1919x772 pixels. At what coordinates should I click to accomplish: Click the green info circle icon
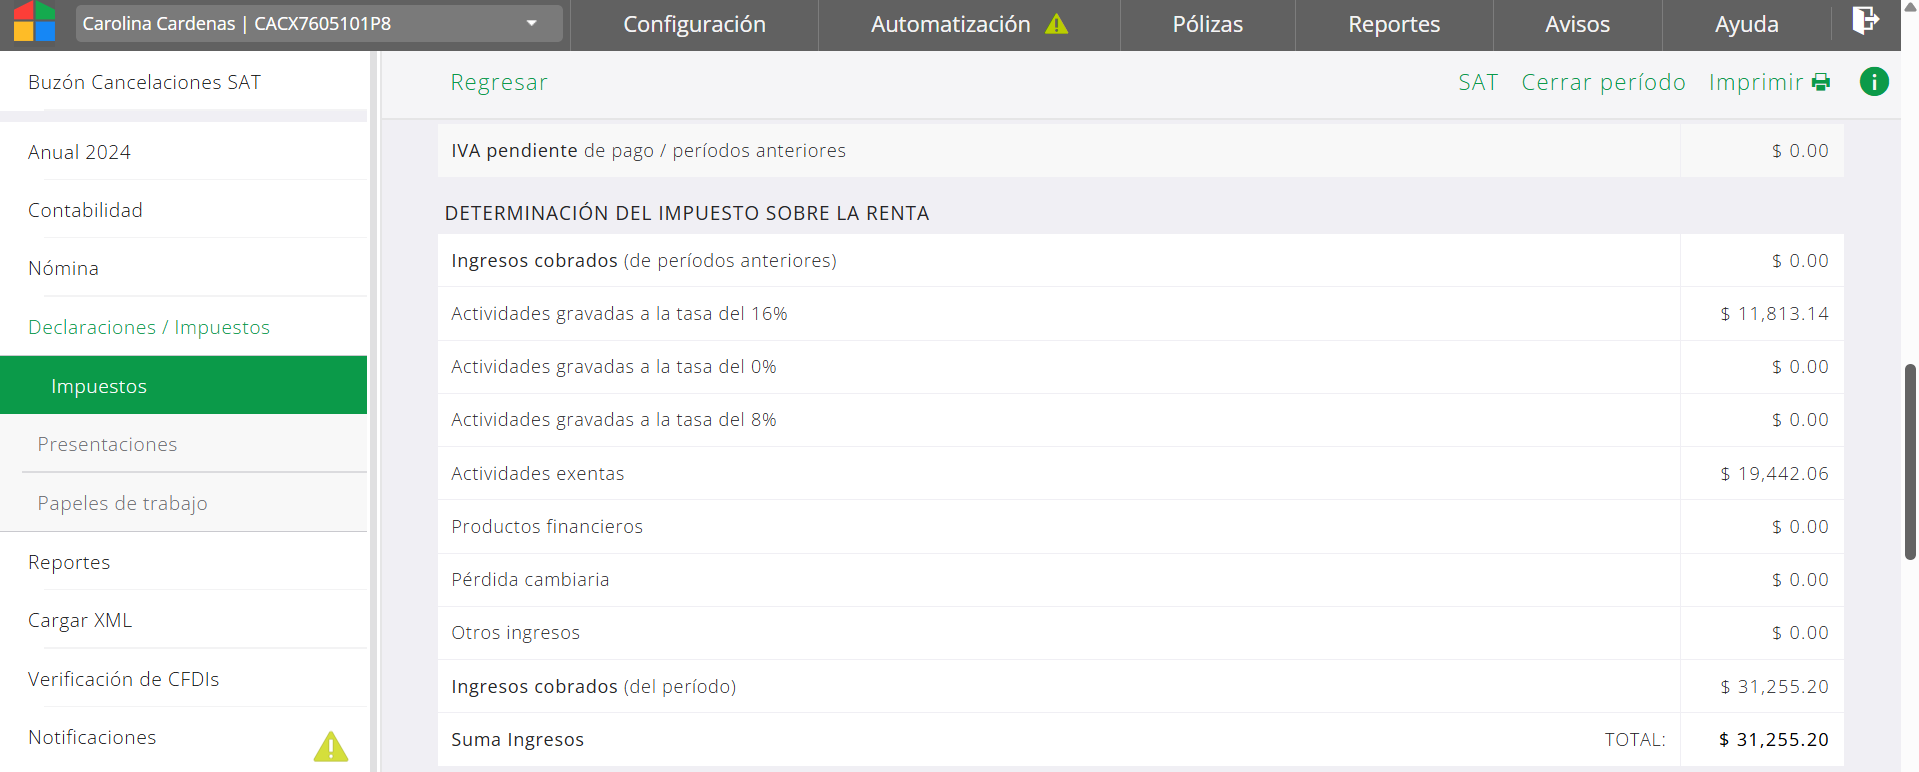click(x=1873, y=82)
